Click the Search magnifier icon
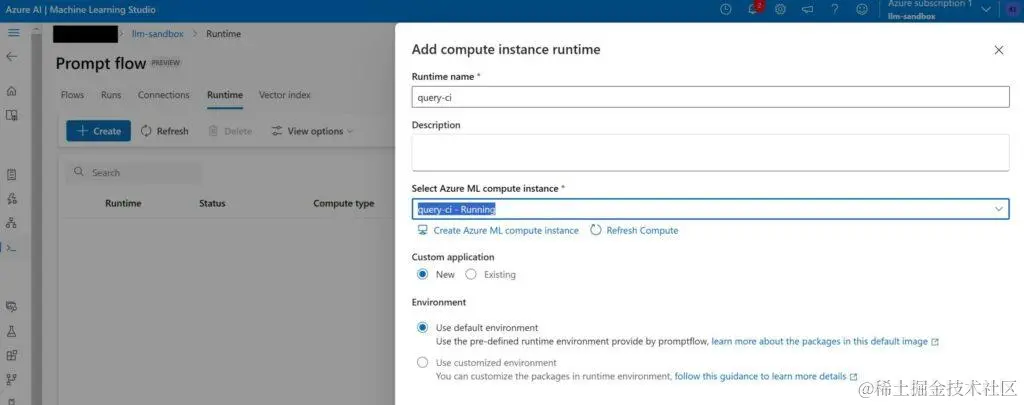 (x=79, y=172)
